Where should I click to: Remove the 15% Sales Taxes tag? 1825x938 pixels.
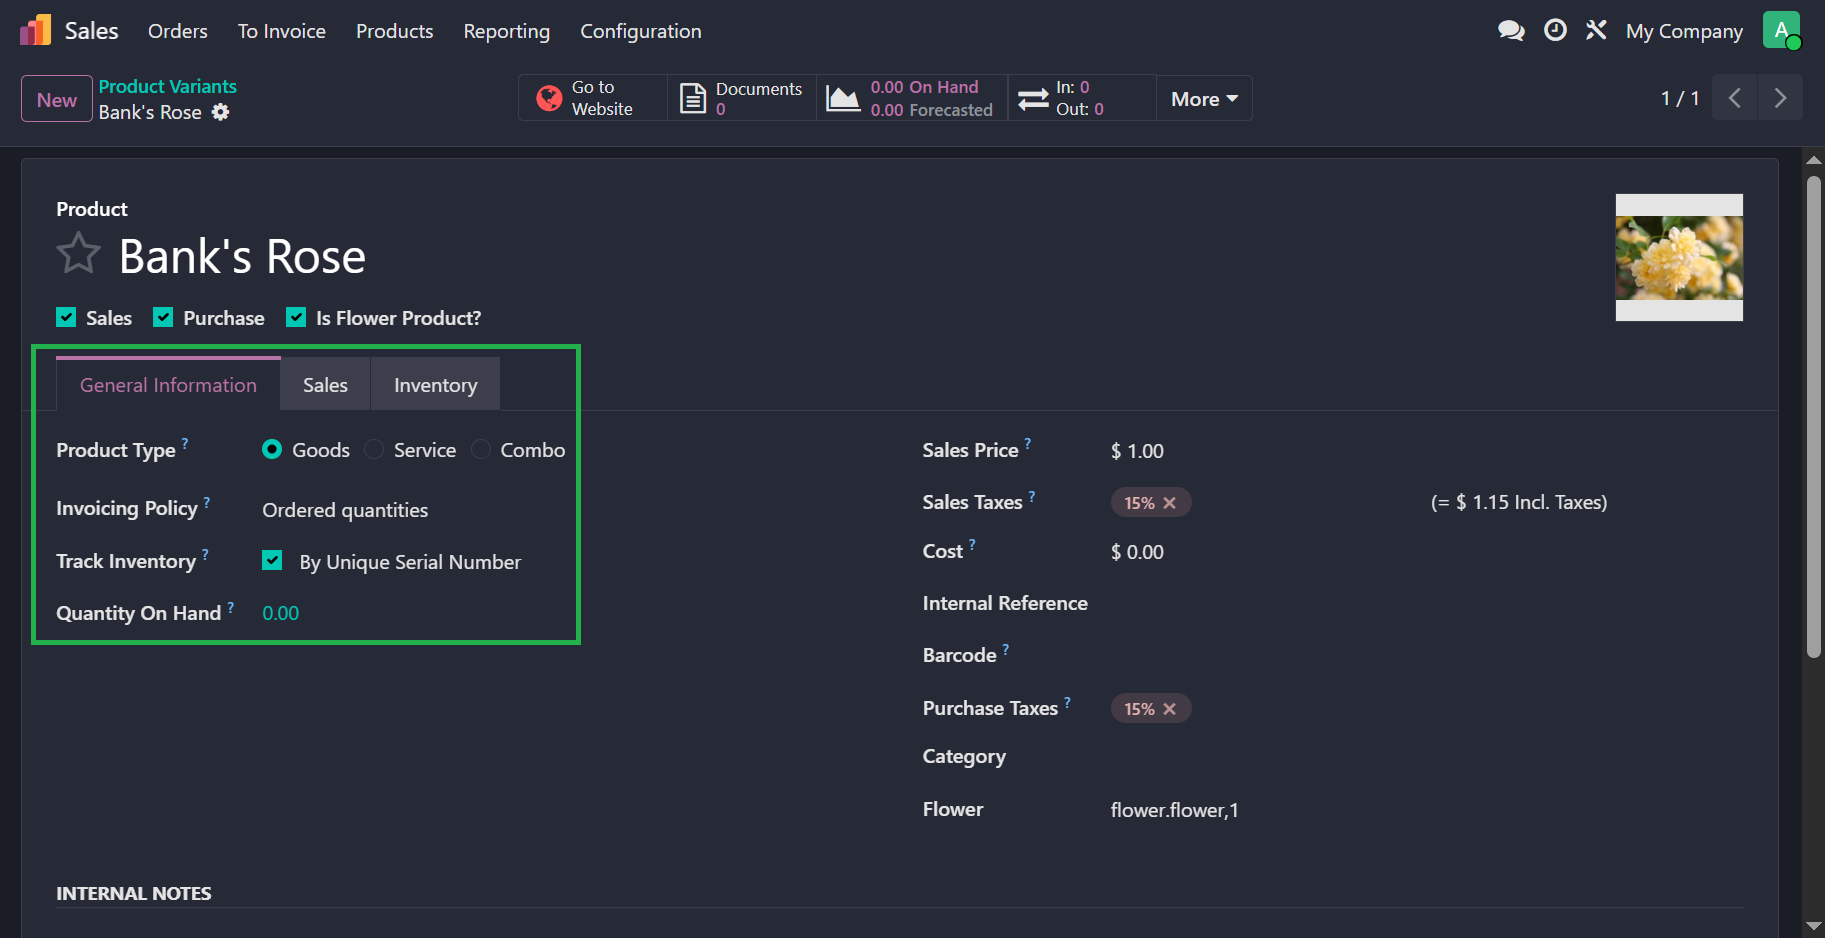tap(1170, 503)
